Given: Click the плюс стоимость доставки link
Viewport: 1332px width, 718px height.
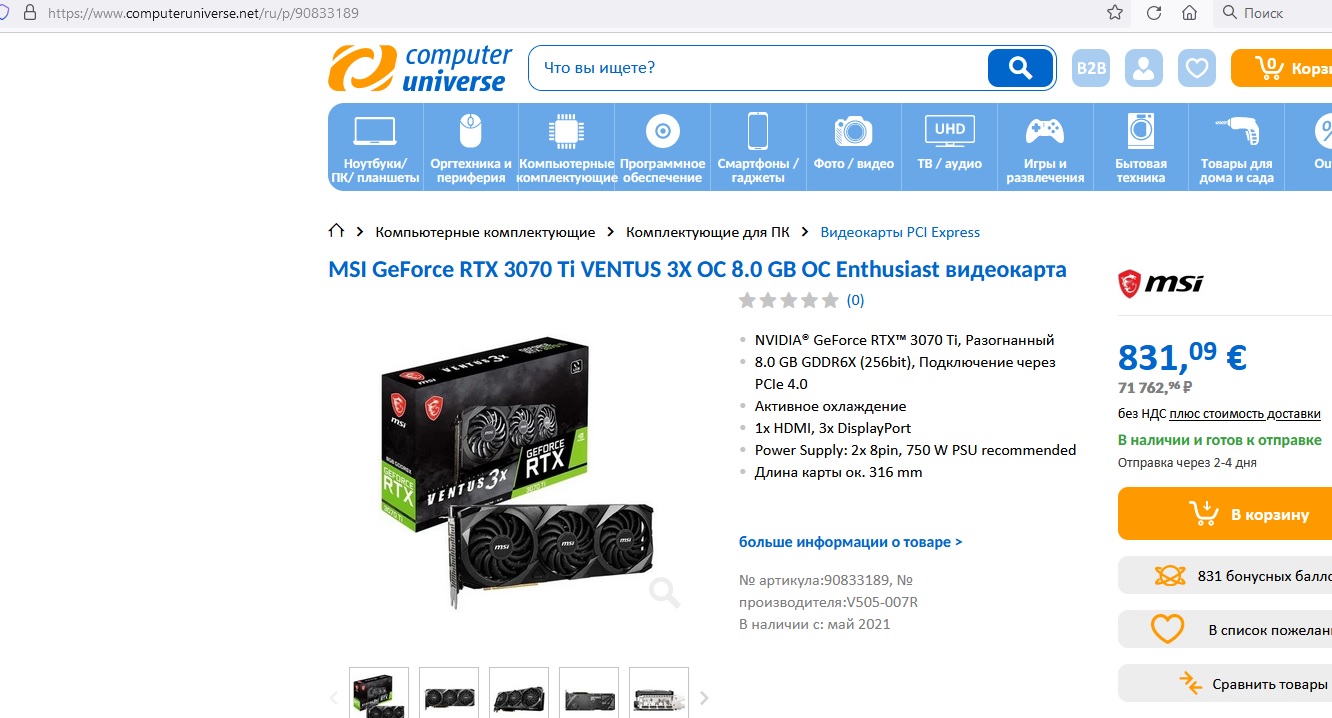Looking at the screenshot, I should (x=1245, y=414).
